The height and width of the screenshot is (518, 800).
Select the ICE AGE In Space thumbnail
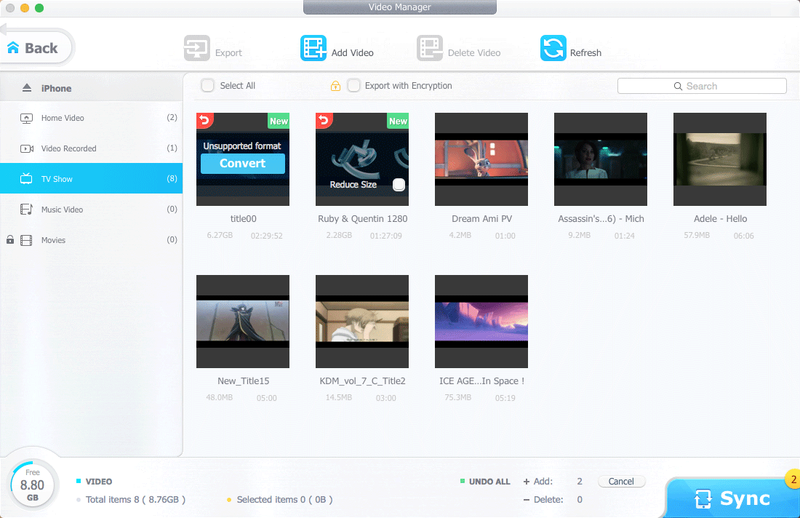click(481, 322)
